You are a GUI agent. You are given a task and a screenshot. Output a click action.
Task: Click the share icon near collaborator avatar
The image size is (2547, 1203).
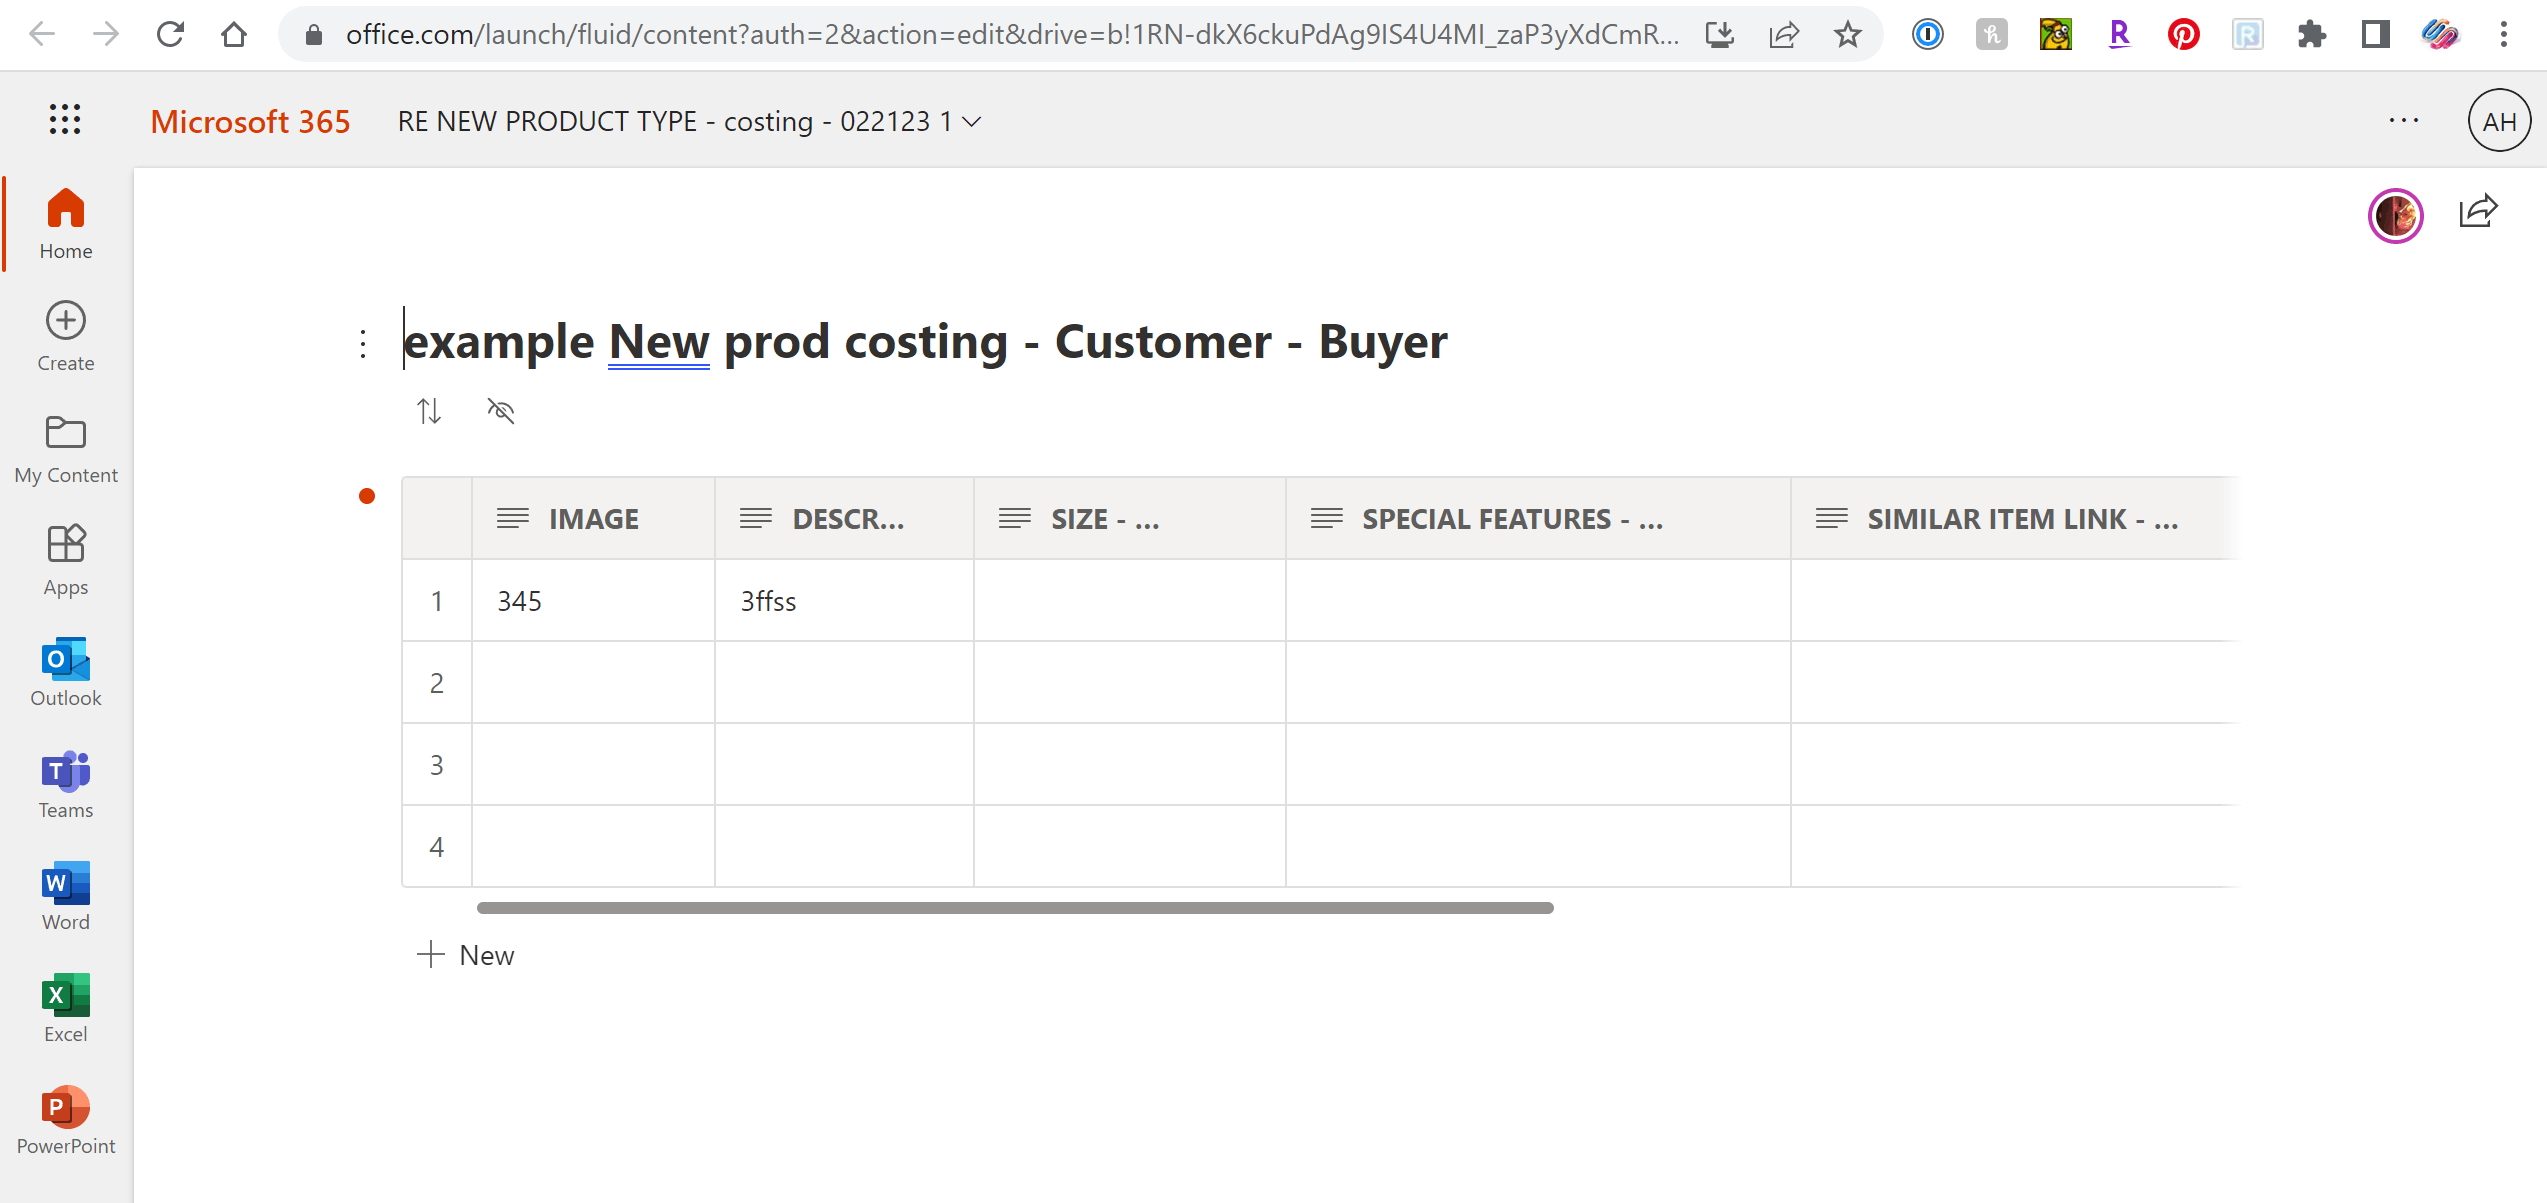(2478, 212)
